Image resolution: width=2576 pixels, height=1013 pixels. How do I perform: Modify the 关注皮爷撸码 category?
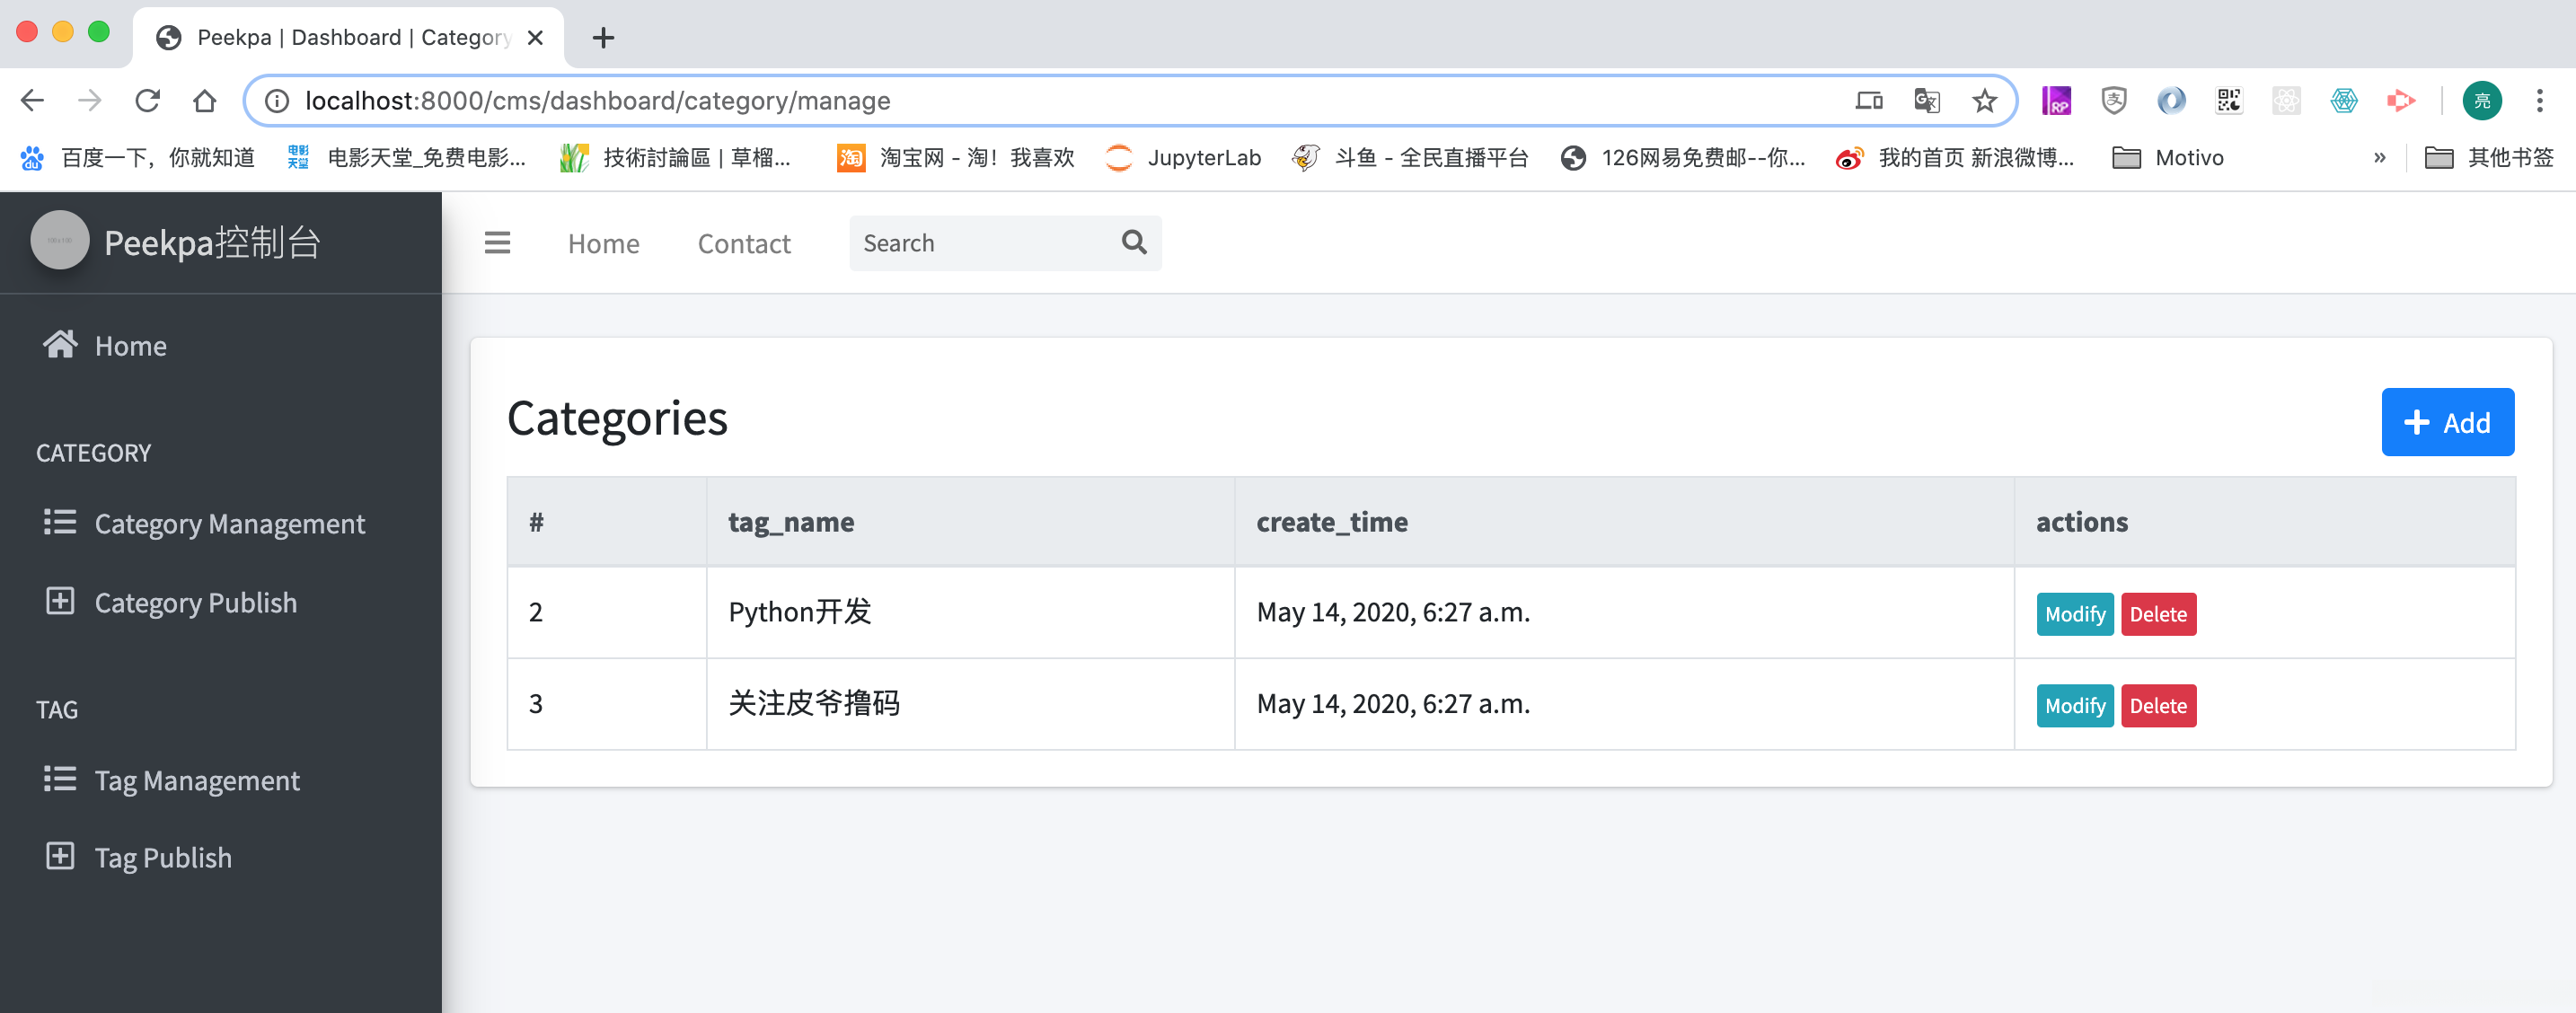tap(2074, 706)
